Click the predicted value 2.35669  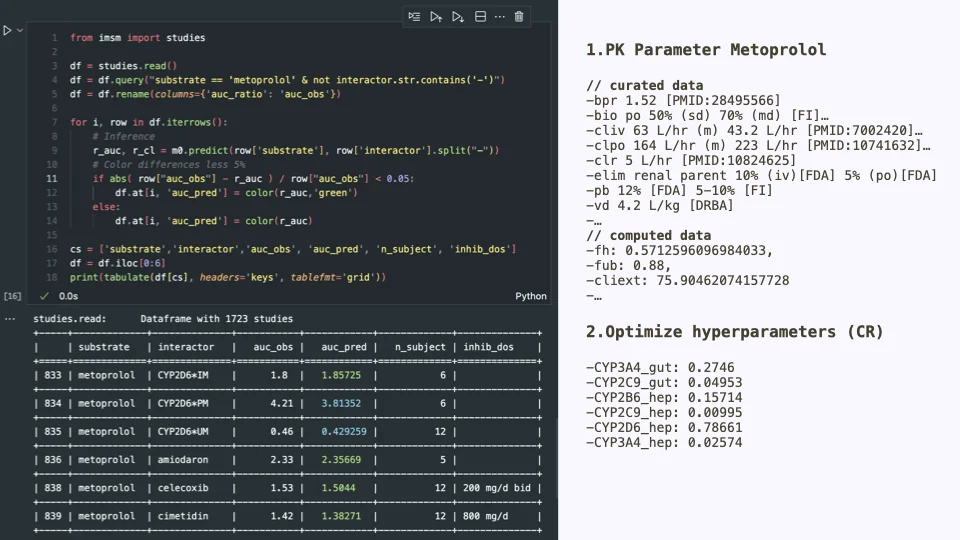(341, 459)
